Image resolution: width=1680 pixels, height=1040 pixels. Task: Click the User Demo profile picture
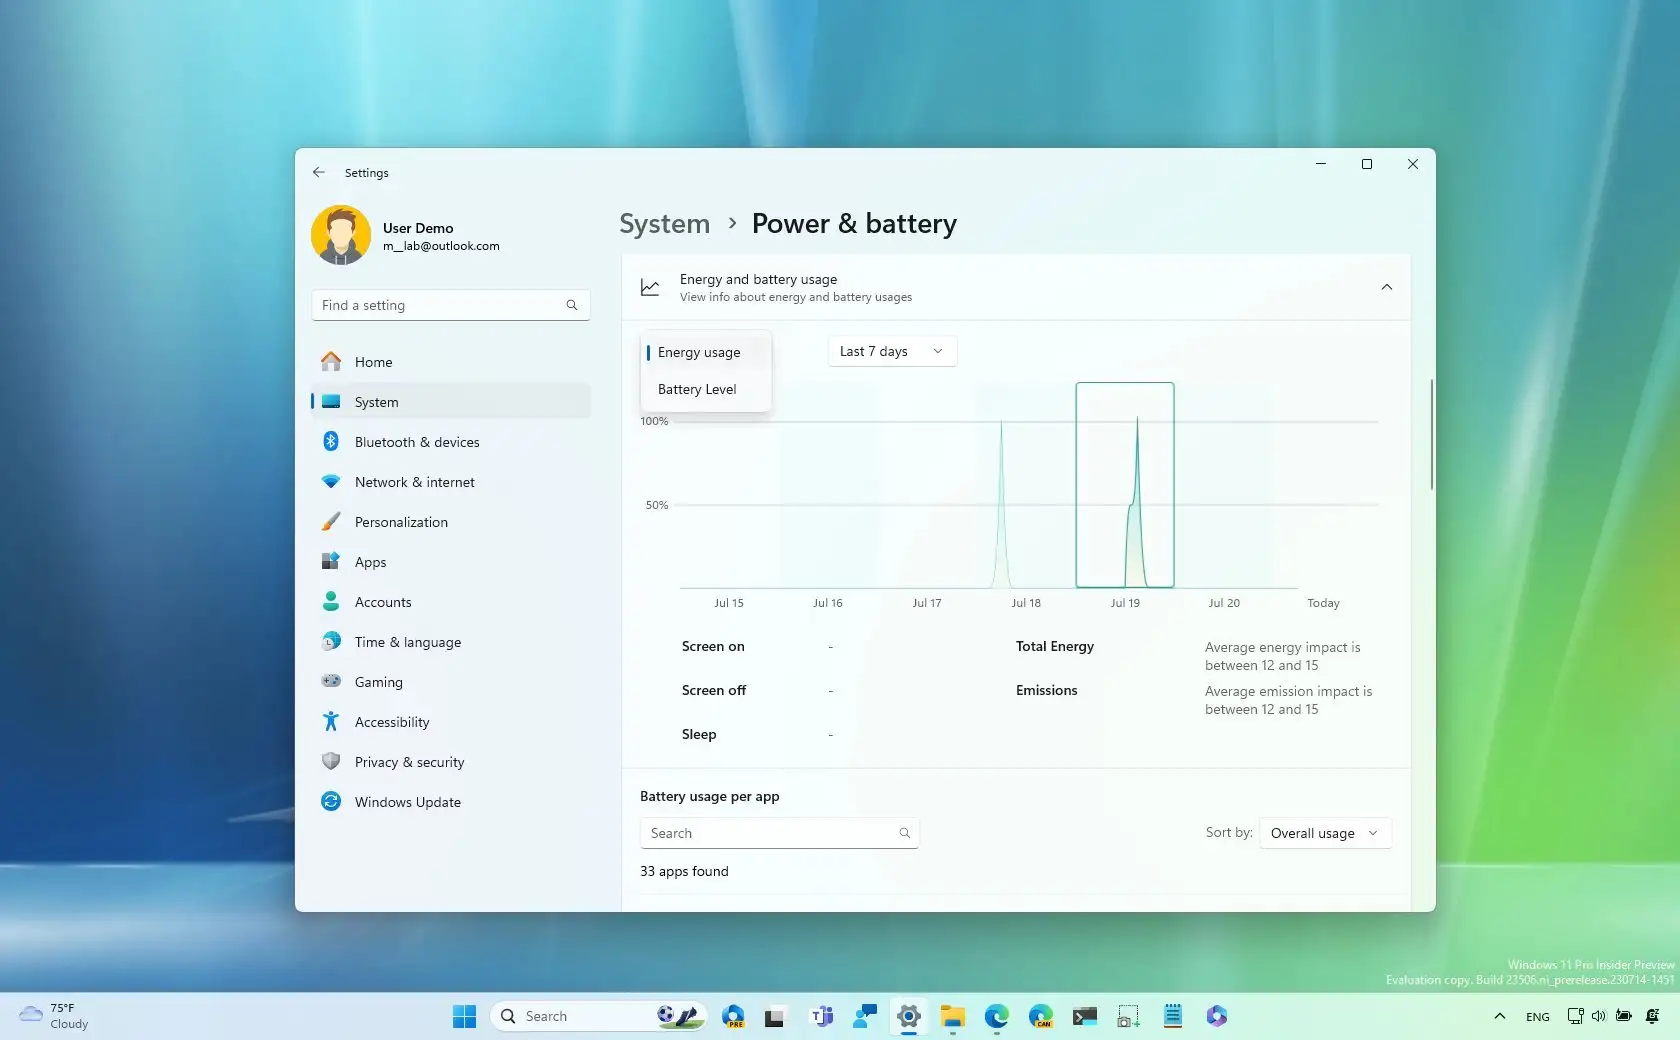pos(340,235)
